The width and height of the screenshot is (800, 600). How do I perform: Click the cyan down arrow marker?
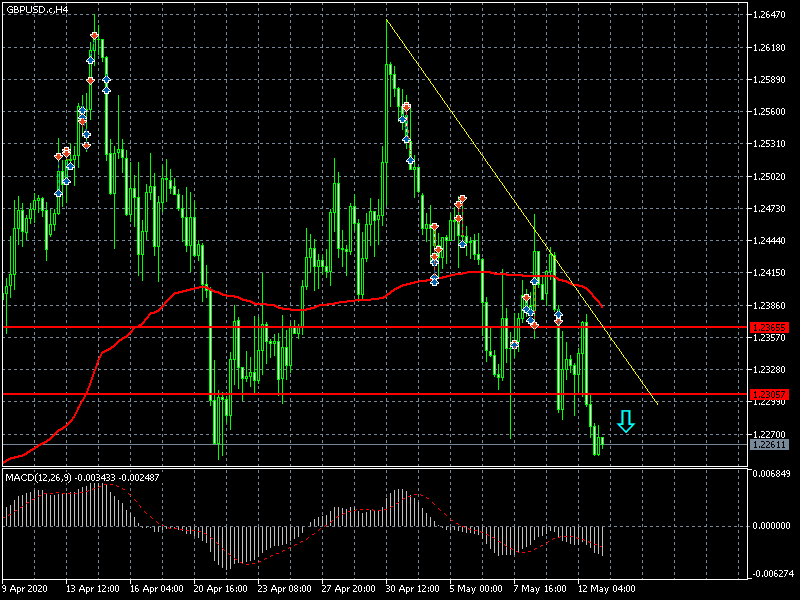point(626,421)
